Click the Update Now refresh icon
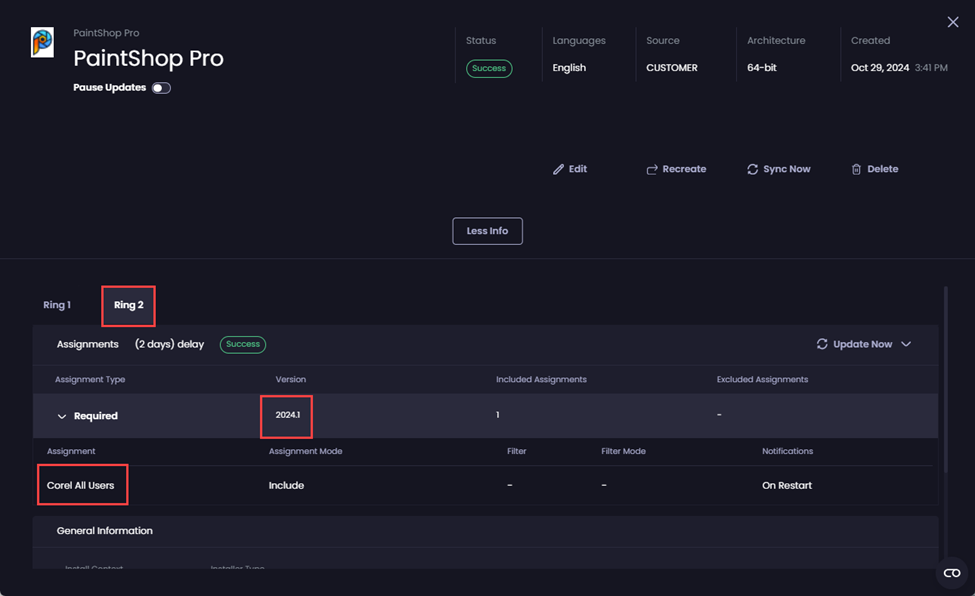Viewport: 975px width, 596px height. (822, 344)
